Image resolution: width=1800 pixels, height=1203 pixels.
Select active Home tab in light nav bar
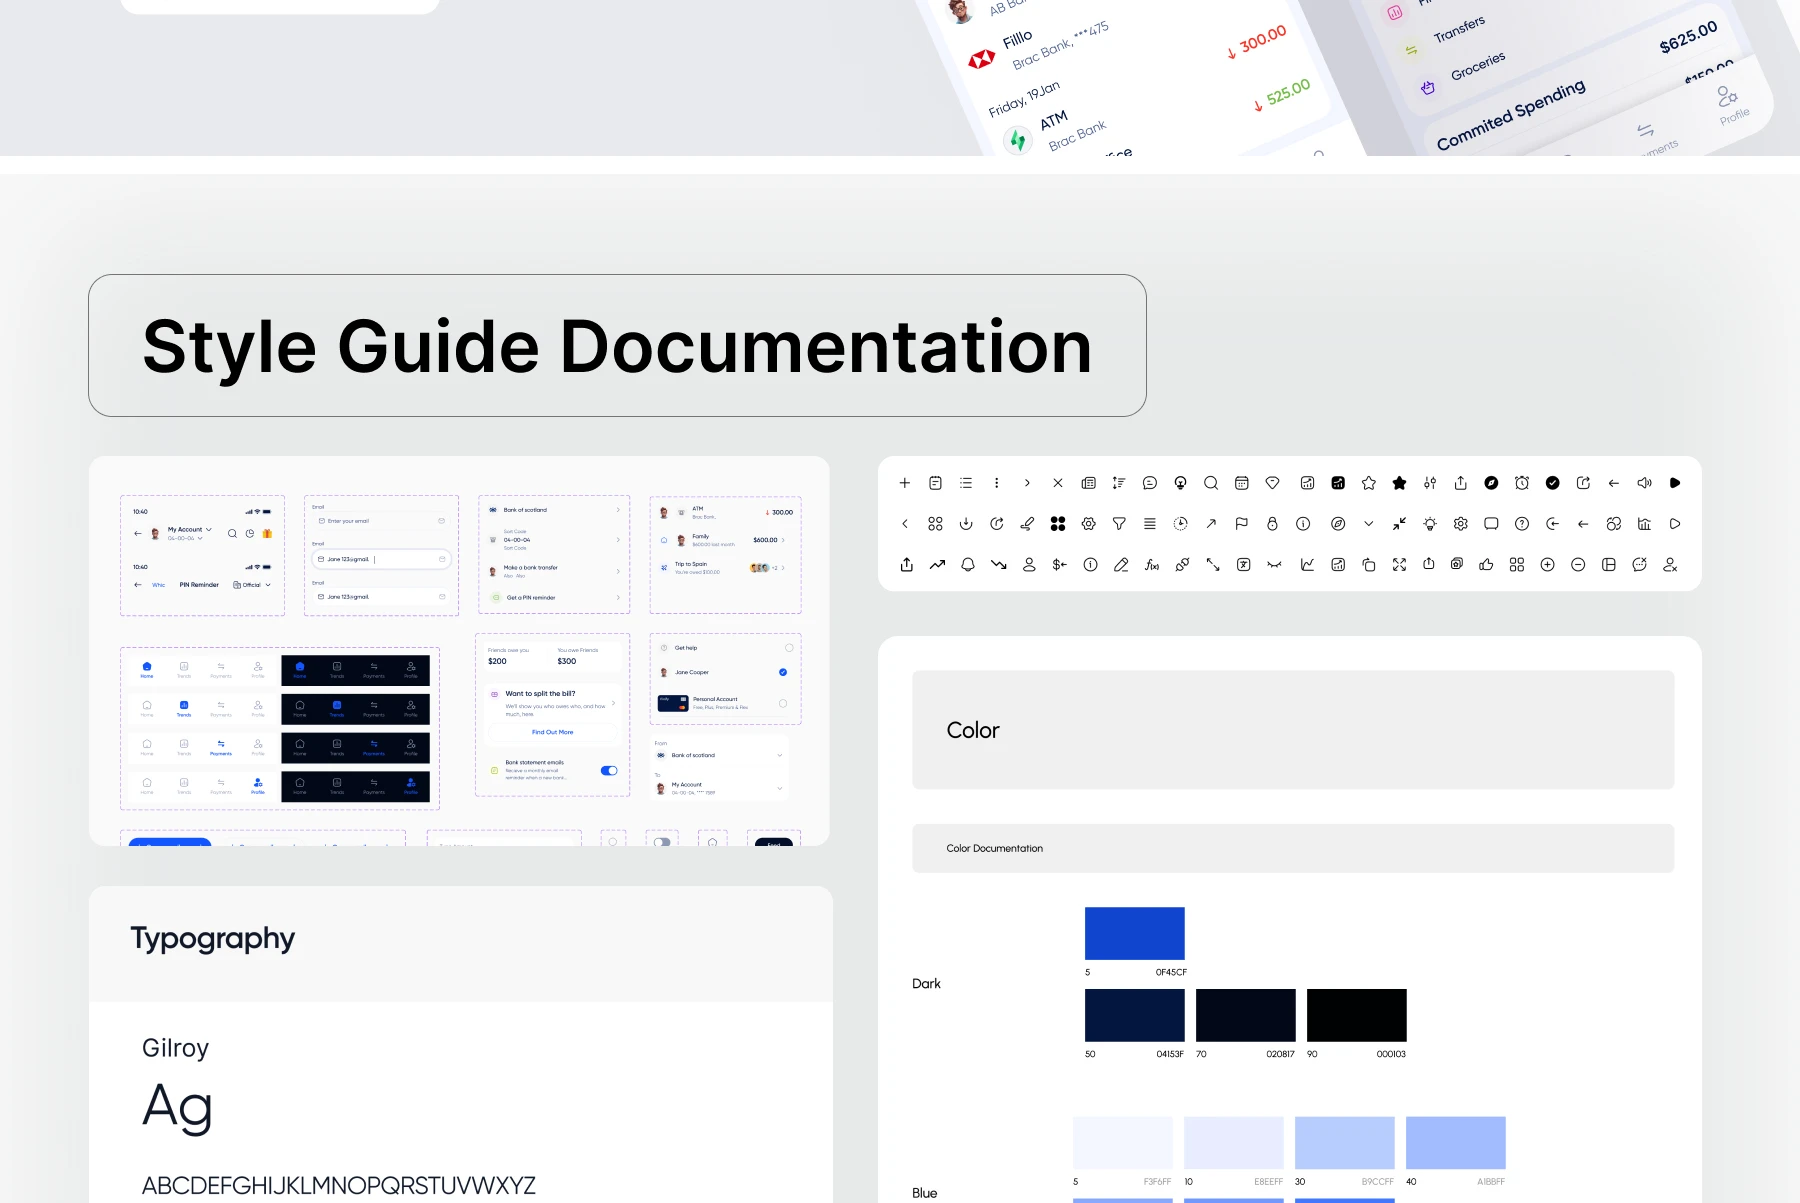tap(147, 669)
